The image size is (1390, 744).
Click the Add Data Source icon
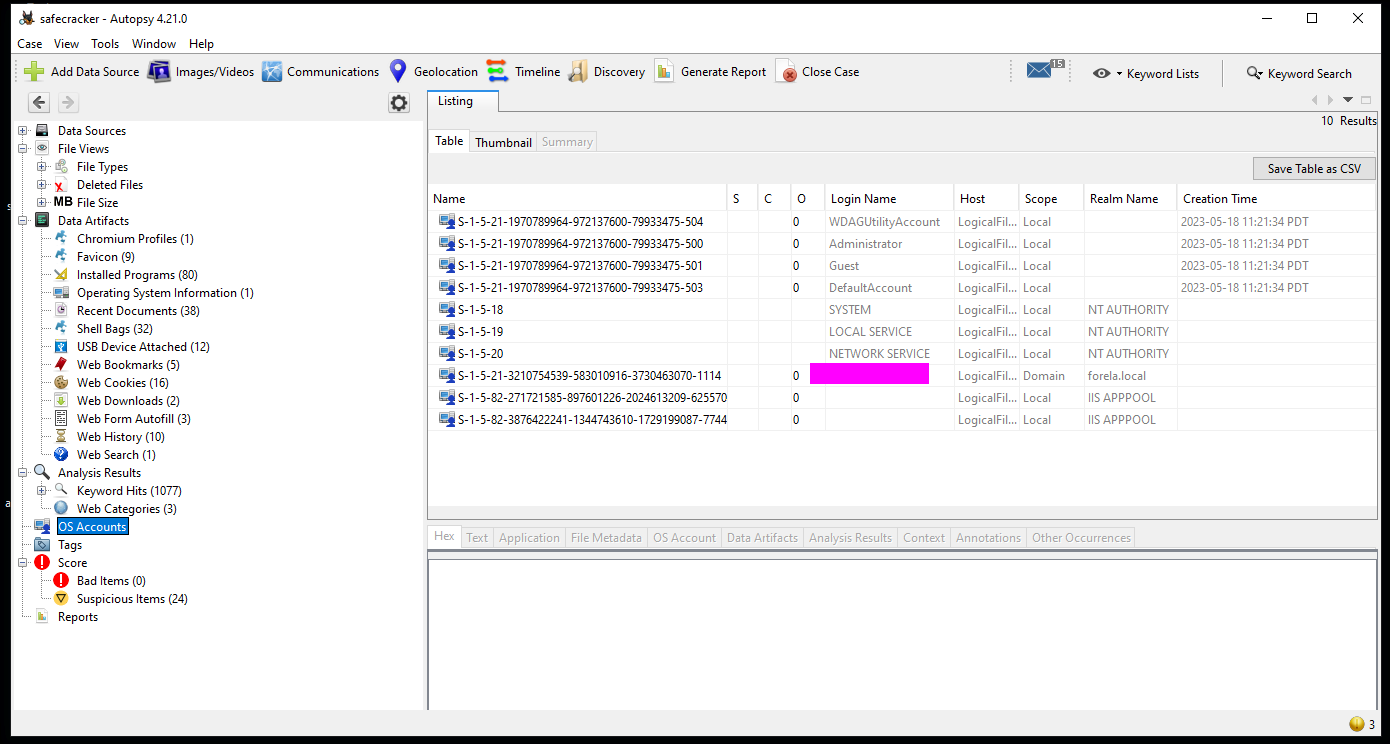34,72
